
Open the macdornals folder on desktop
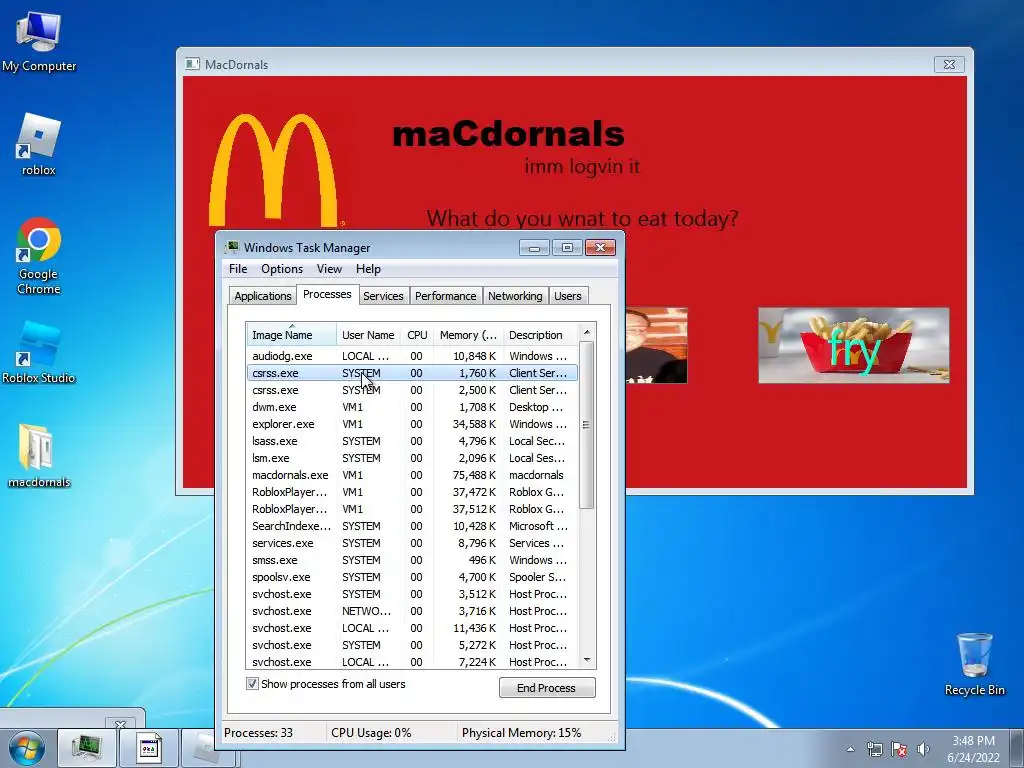(39, 456)
